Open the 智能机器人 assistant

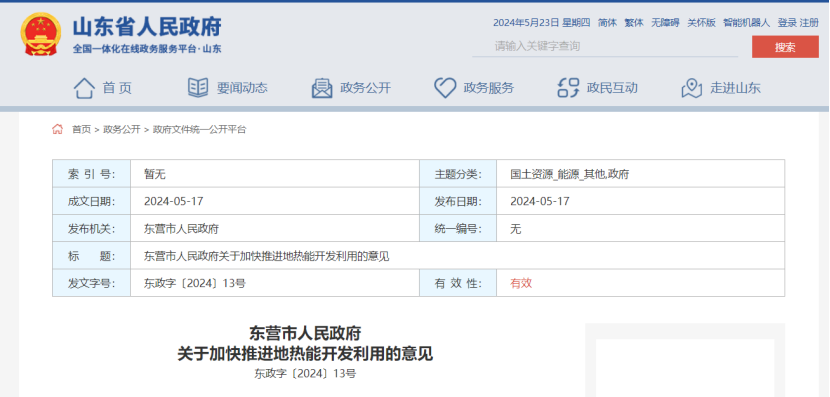coord(746,23)
